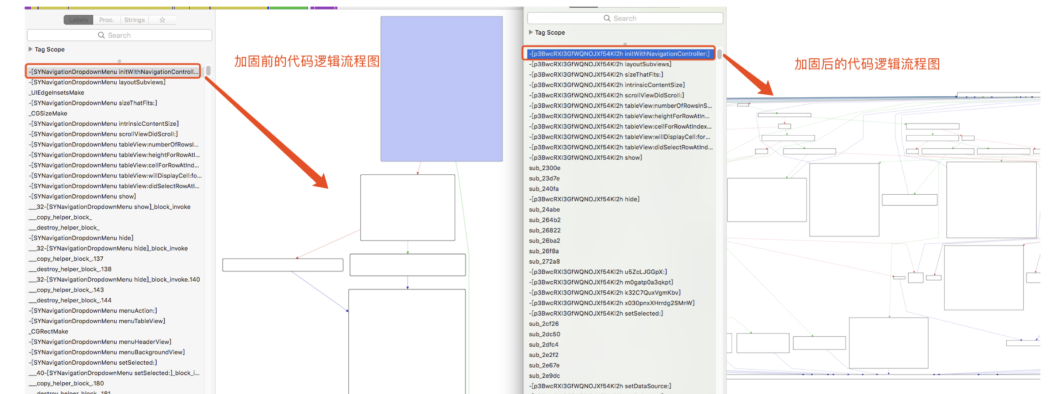Select p3BwcRXI3... m0gatp0a3qkpt row

(601, 281)
